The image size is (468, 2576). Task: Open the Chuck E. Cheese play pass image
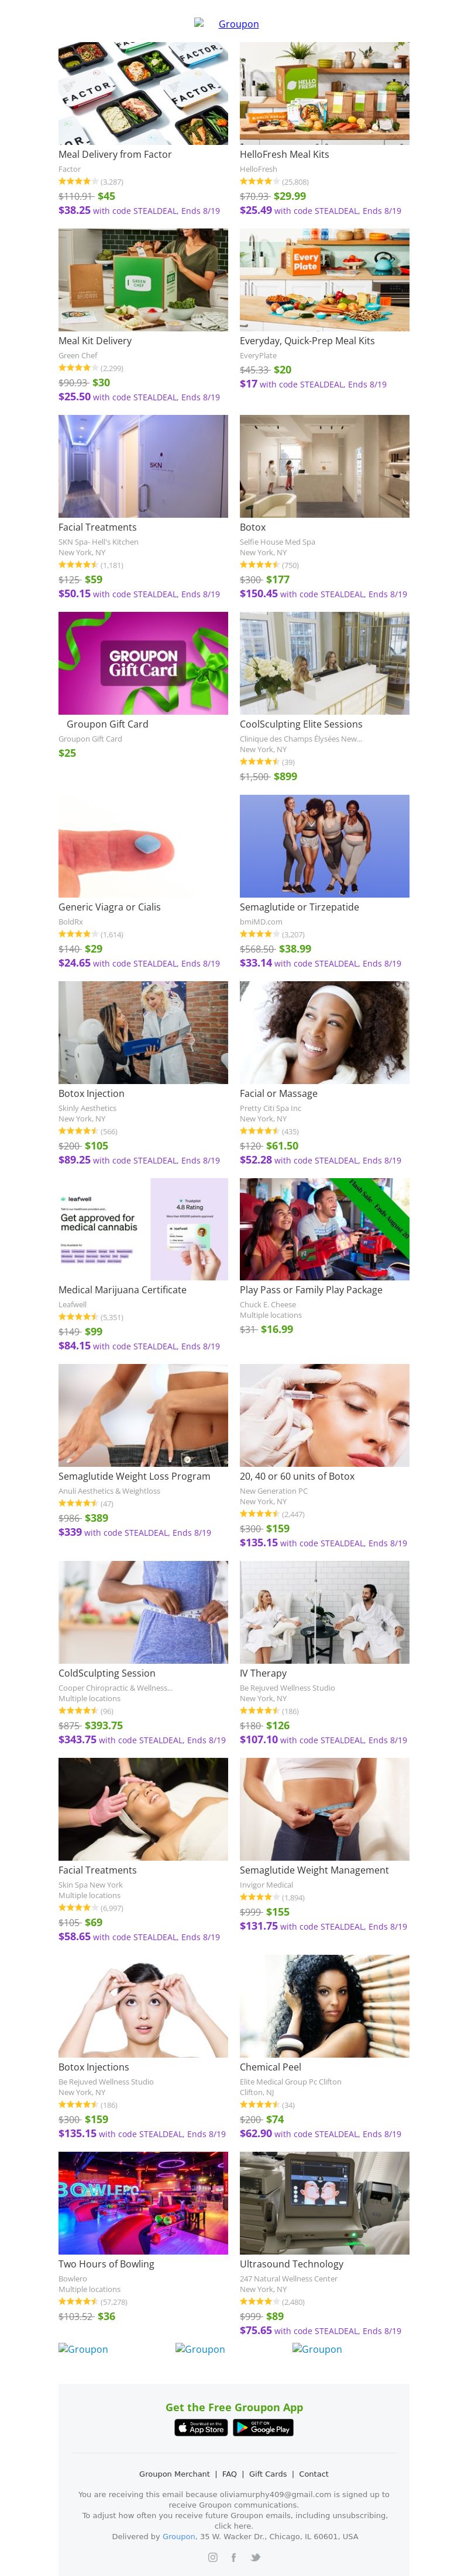[324, 1228]
